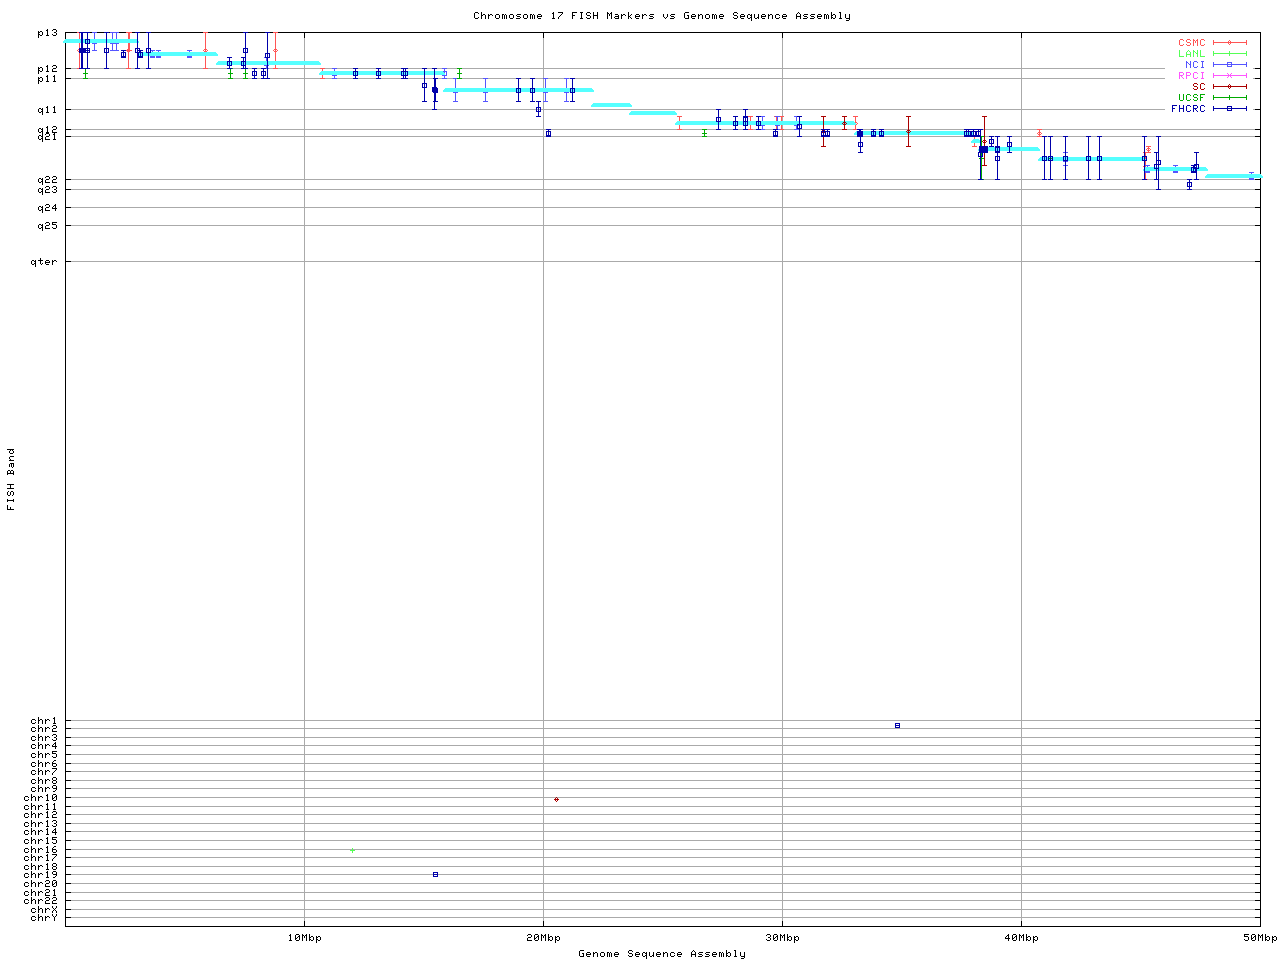
Task: Click the q25 y-axis band label
Action: pyautogui.click(x=47, y=226)
